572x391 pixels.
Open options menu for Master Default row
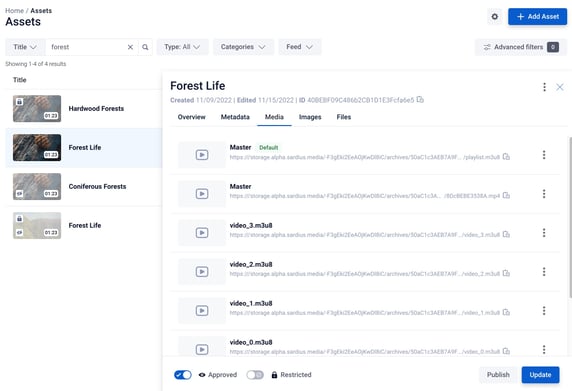coord(544,155)
